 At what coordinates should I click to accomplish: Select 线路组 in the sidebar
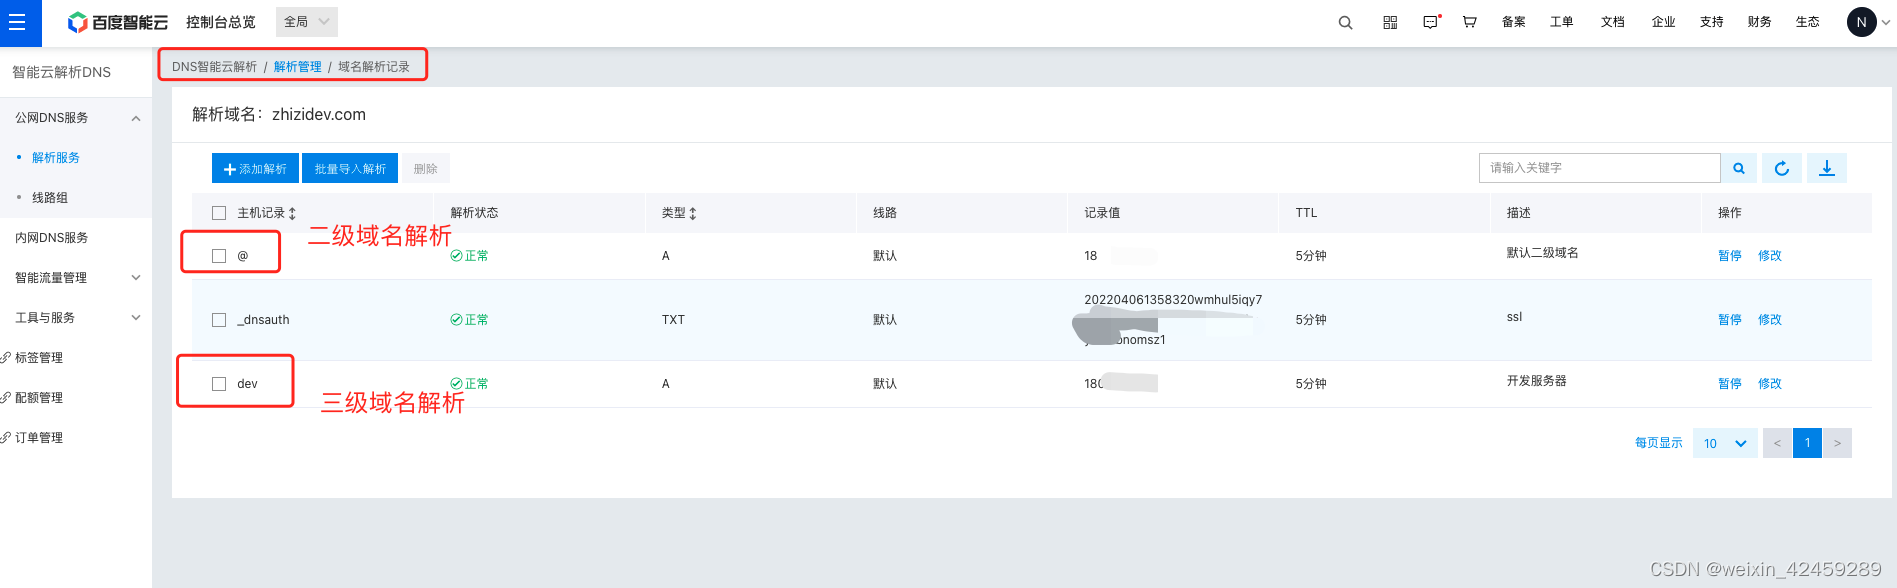[50, 198]
